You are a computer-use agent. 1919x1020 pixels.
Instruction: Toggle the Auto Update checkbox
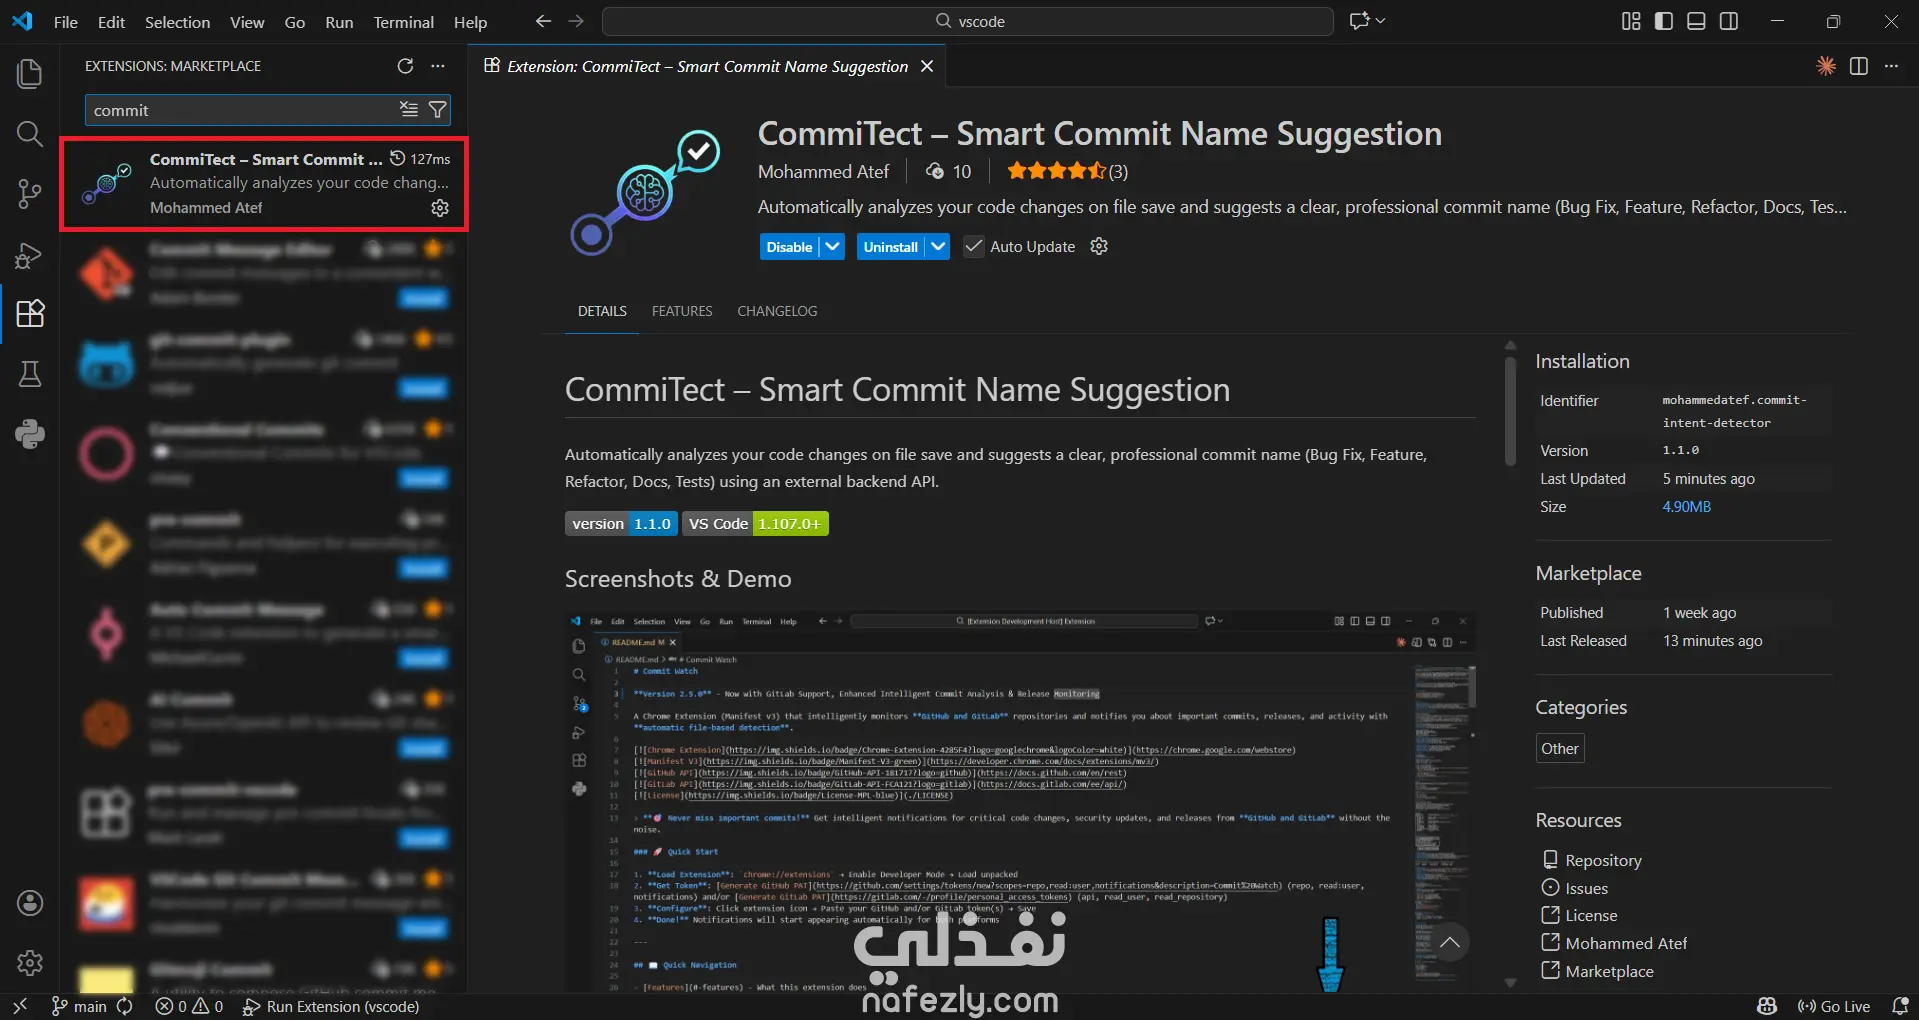(x=974, y=246)
